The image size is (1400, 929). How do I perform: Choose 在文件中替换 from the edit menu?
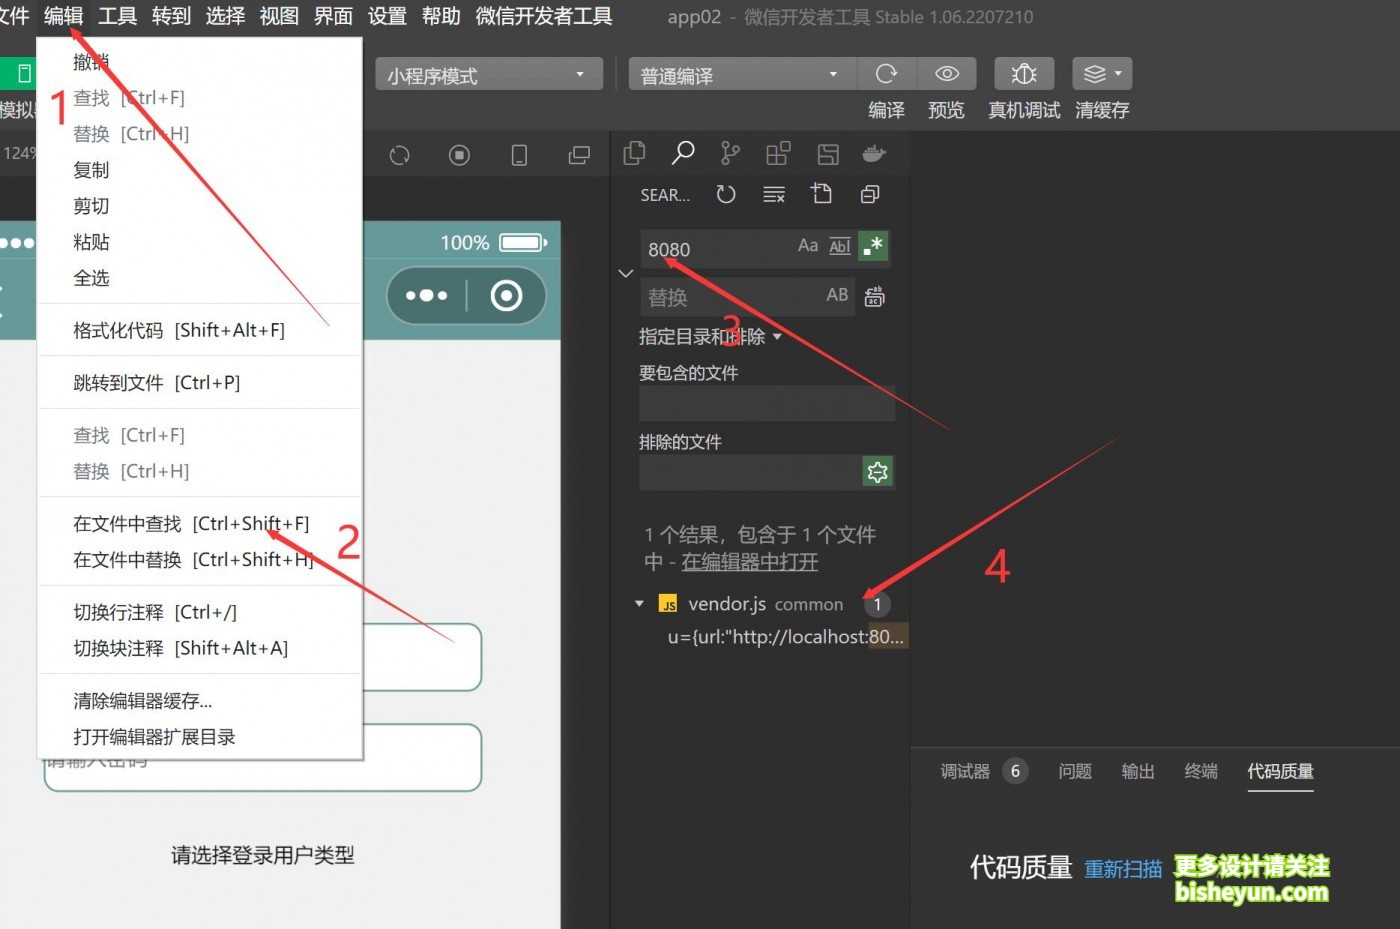tap(199, 560)
